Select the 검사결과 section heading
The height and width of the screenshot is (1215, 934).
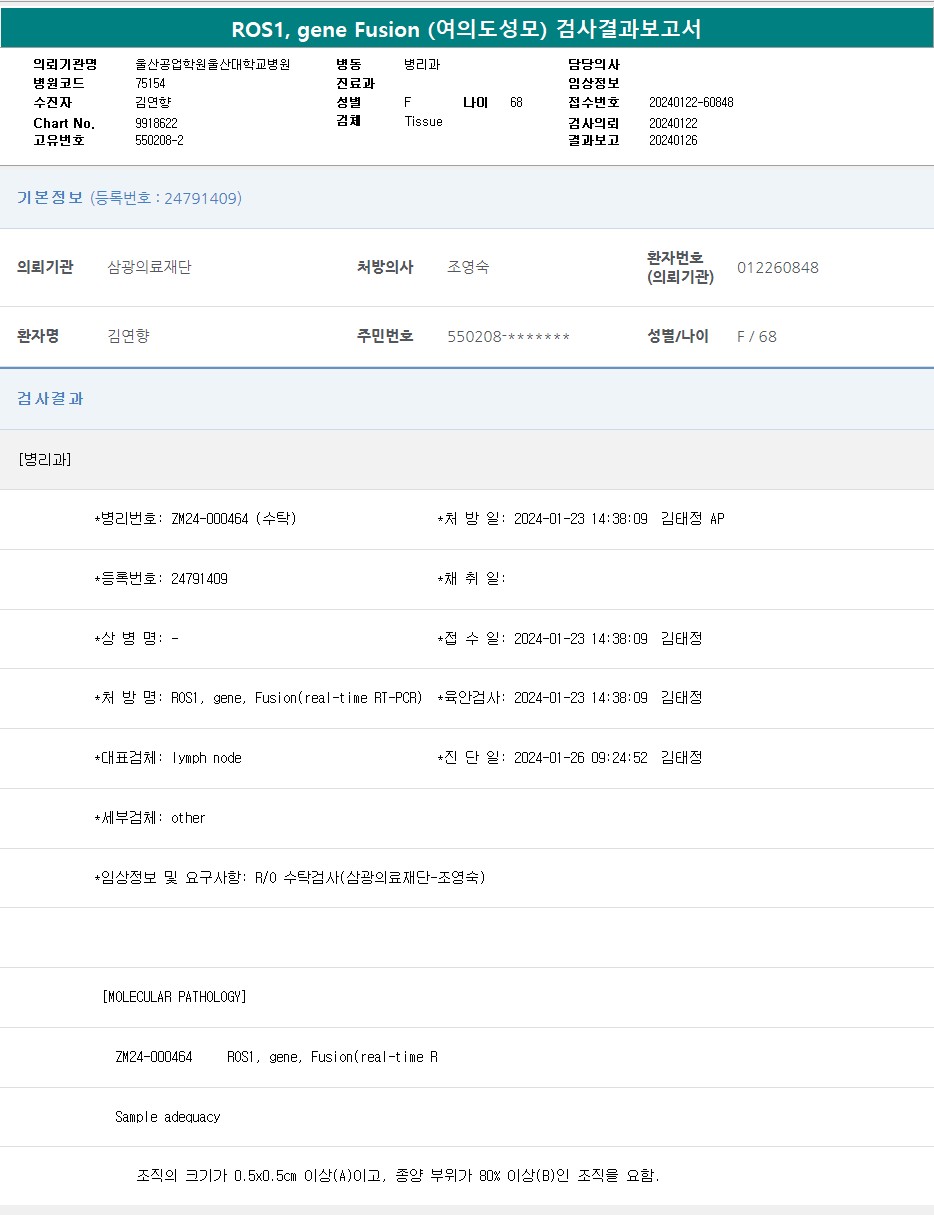50,398
